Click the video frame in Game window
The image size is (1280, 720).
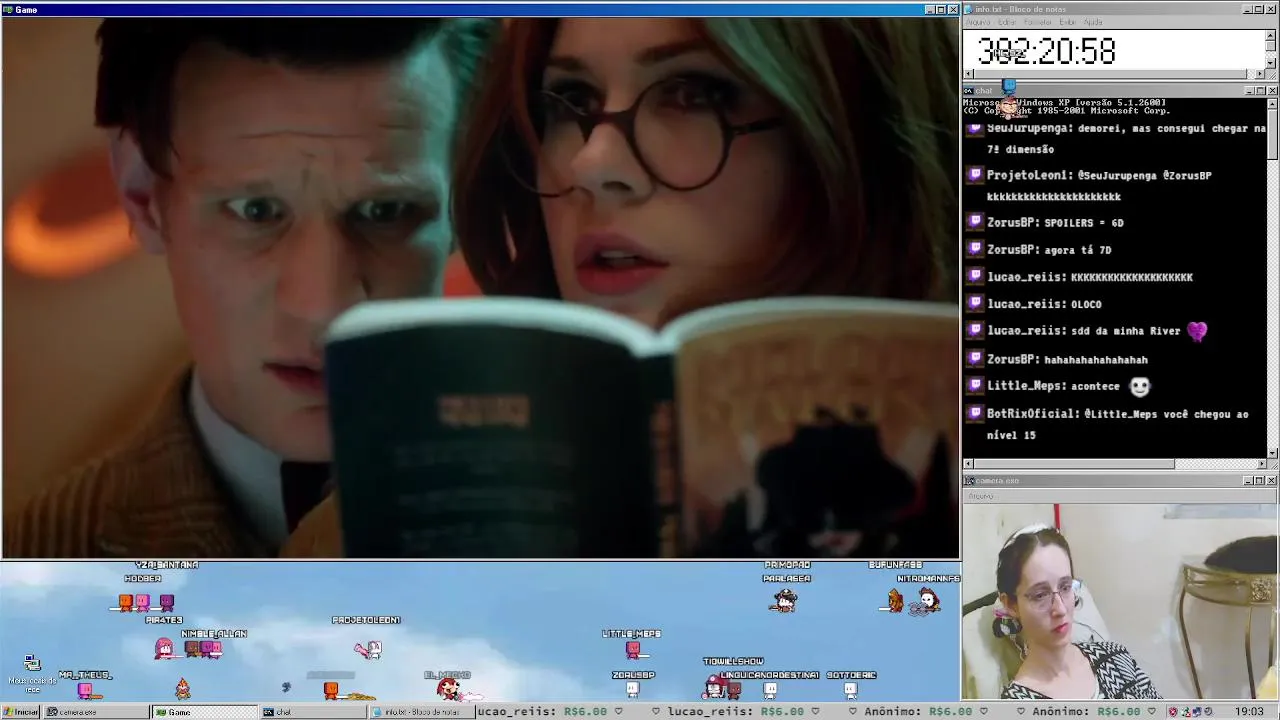(x=480, y=287)
